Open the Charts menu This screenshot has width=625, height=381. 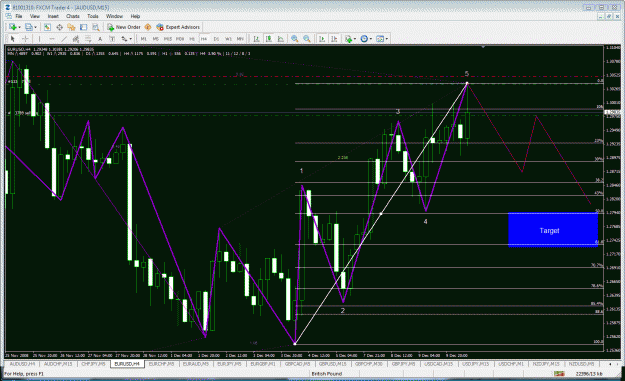(x=73, y=16)
